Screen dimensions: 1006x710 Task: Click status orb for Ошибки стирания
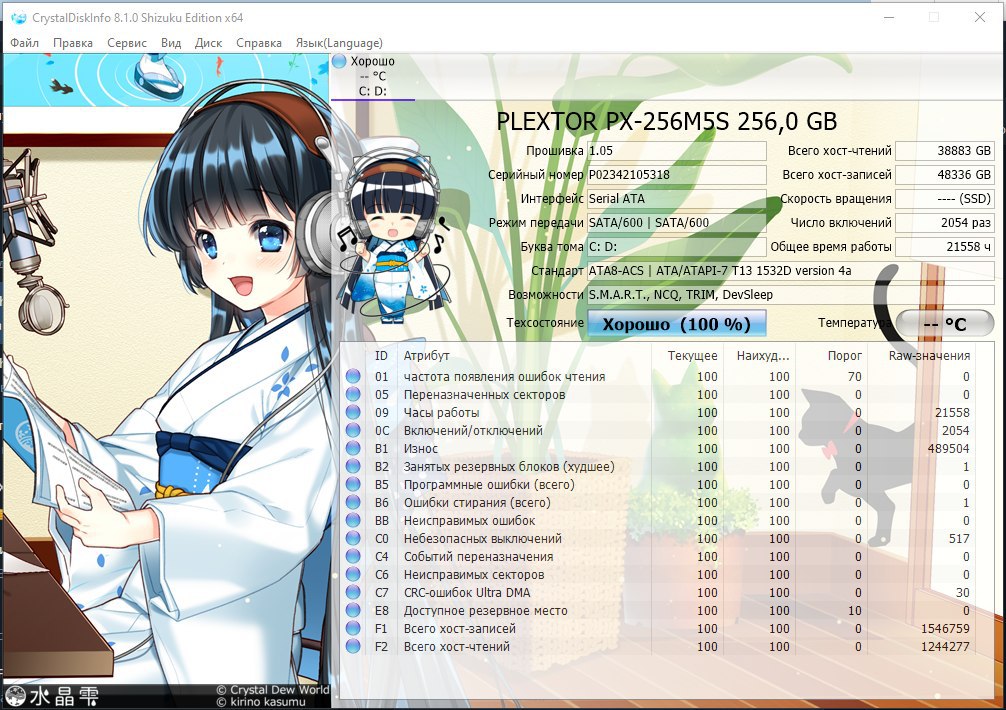[353, 502]
